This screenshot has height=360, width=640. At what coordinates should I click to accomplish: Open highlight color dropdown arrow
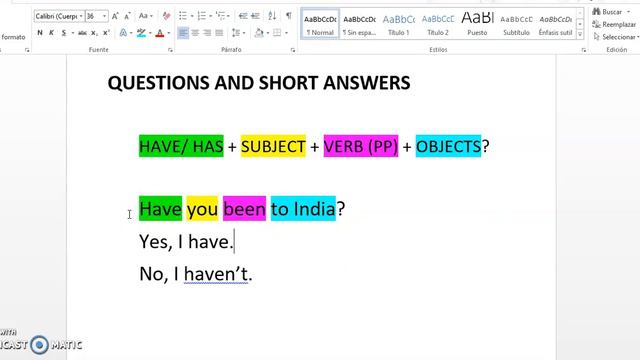(150, 33)
